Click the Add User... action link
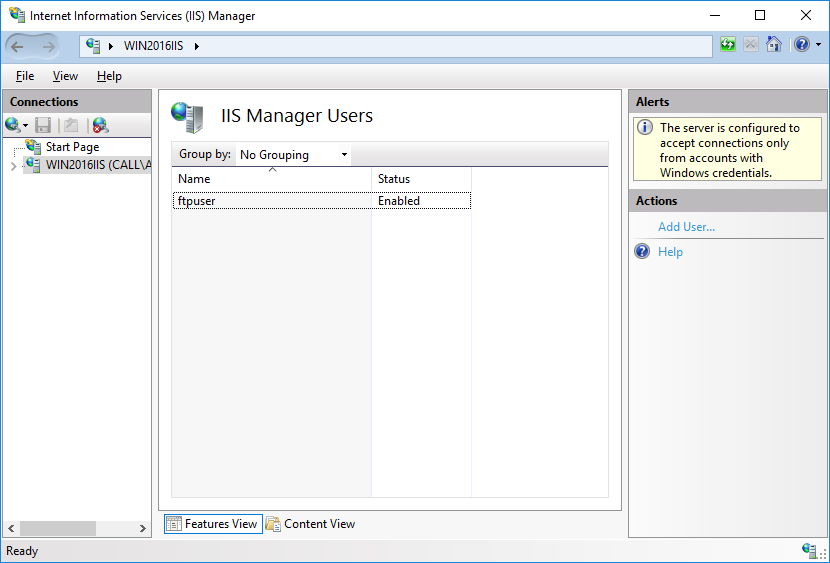 pos(686,227)
